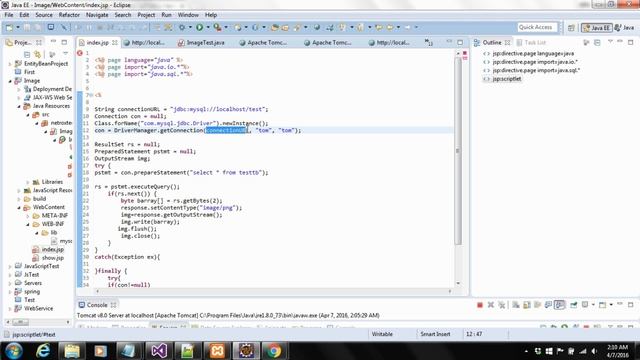Viewport: 640px width, 360px height.
Task: Click Smart Insert in status bar
Action: 435,334
